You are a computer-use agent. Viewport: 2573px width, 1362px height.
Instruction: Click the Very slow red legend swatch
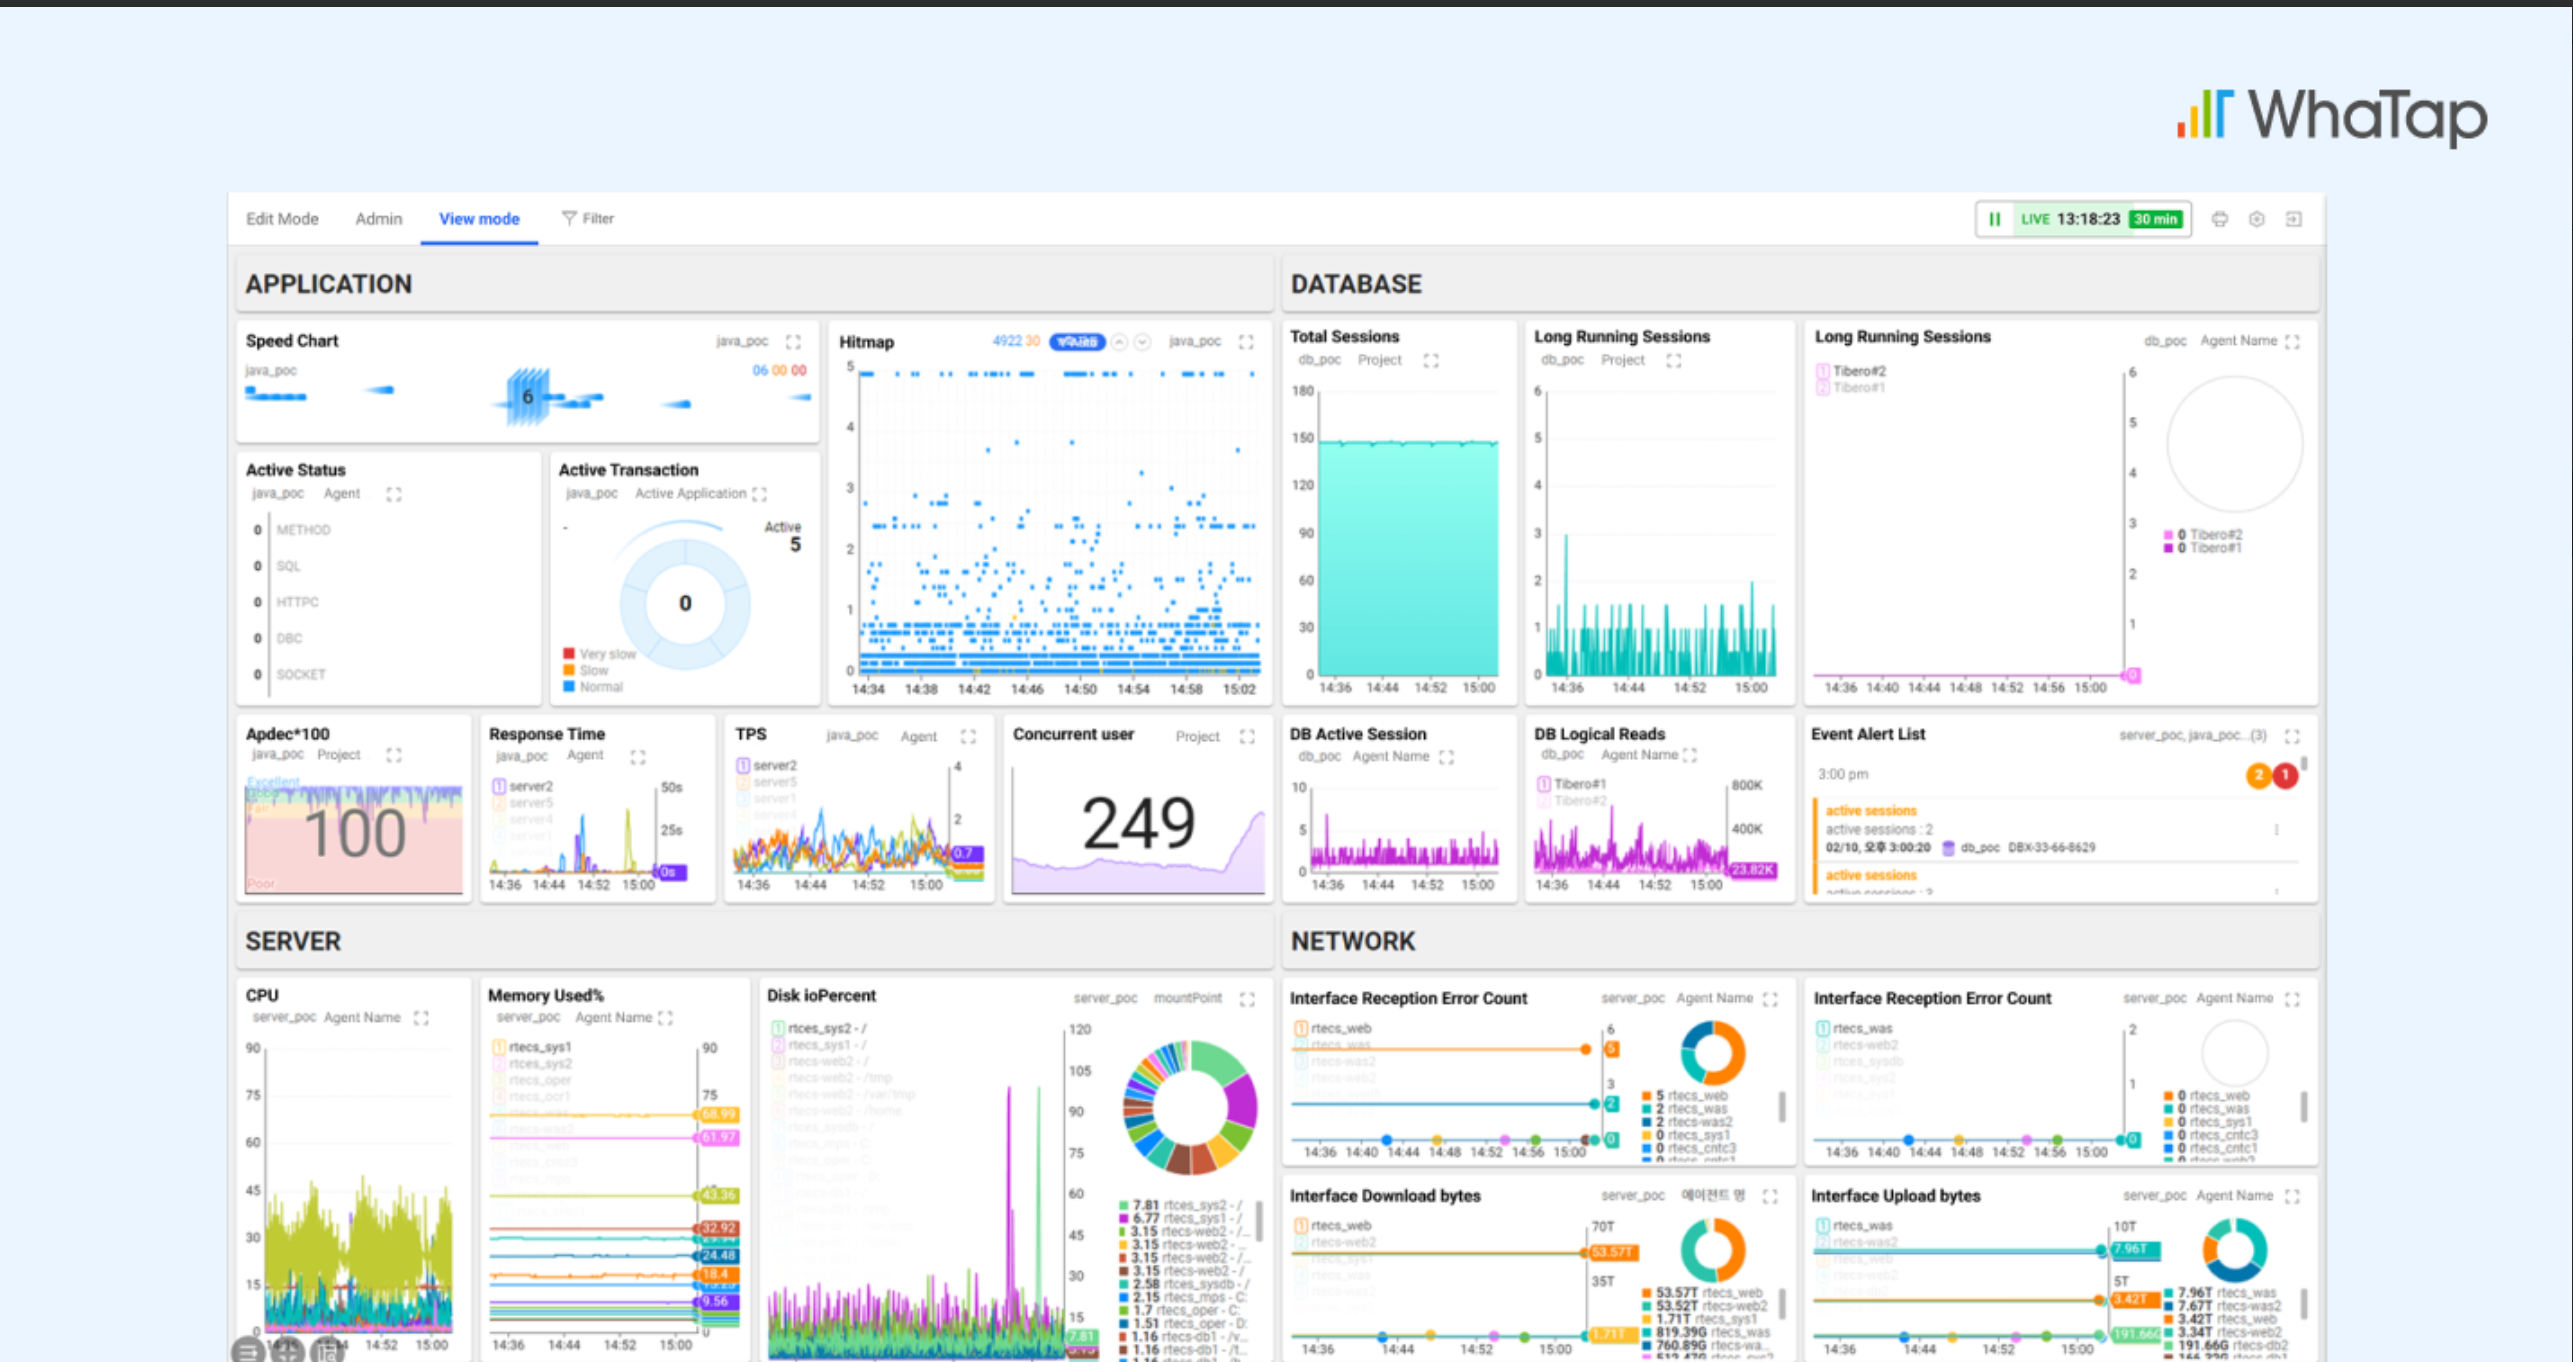point(569,653)
